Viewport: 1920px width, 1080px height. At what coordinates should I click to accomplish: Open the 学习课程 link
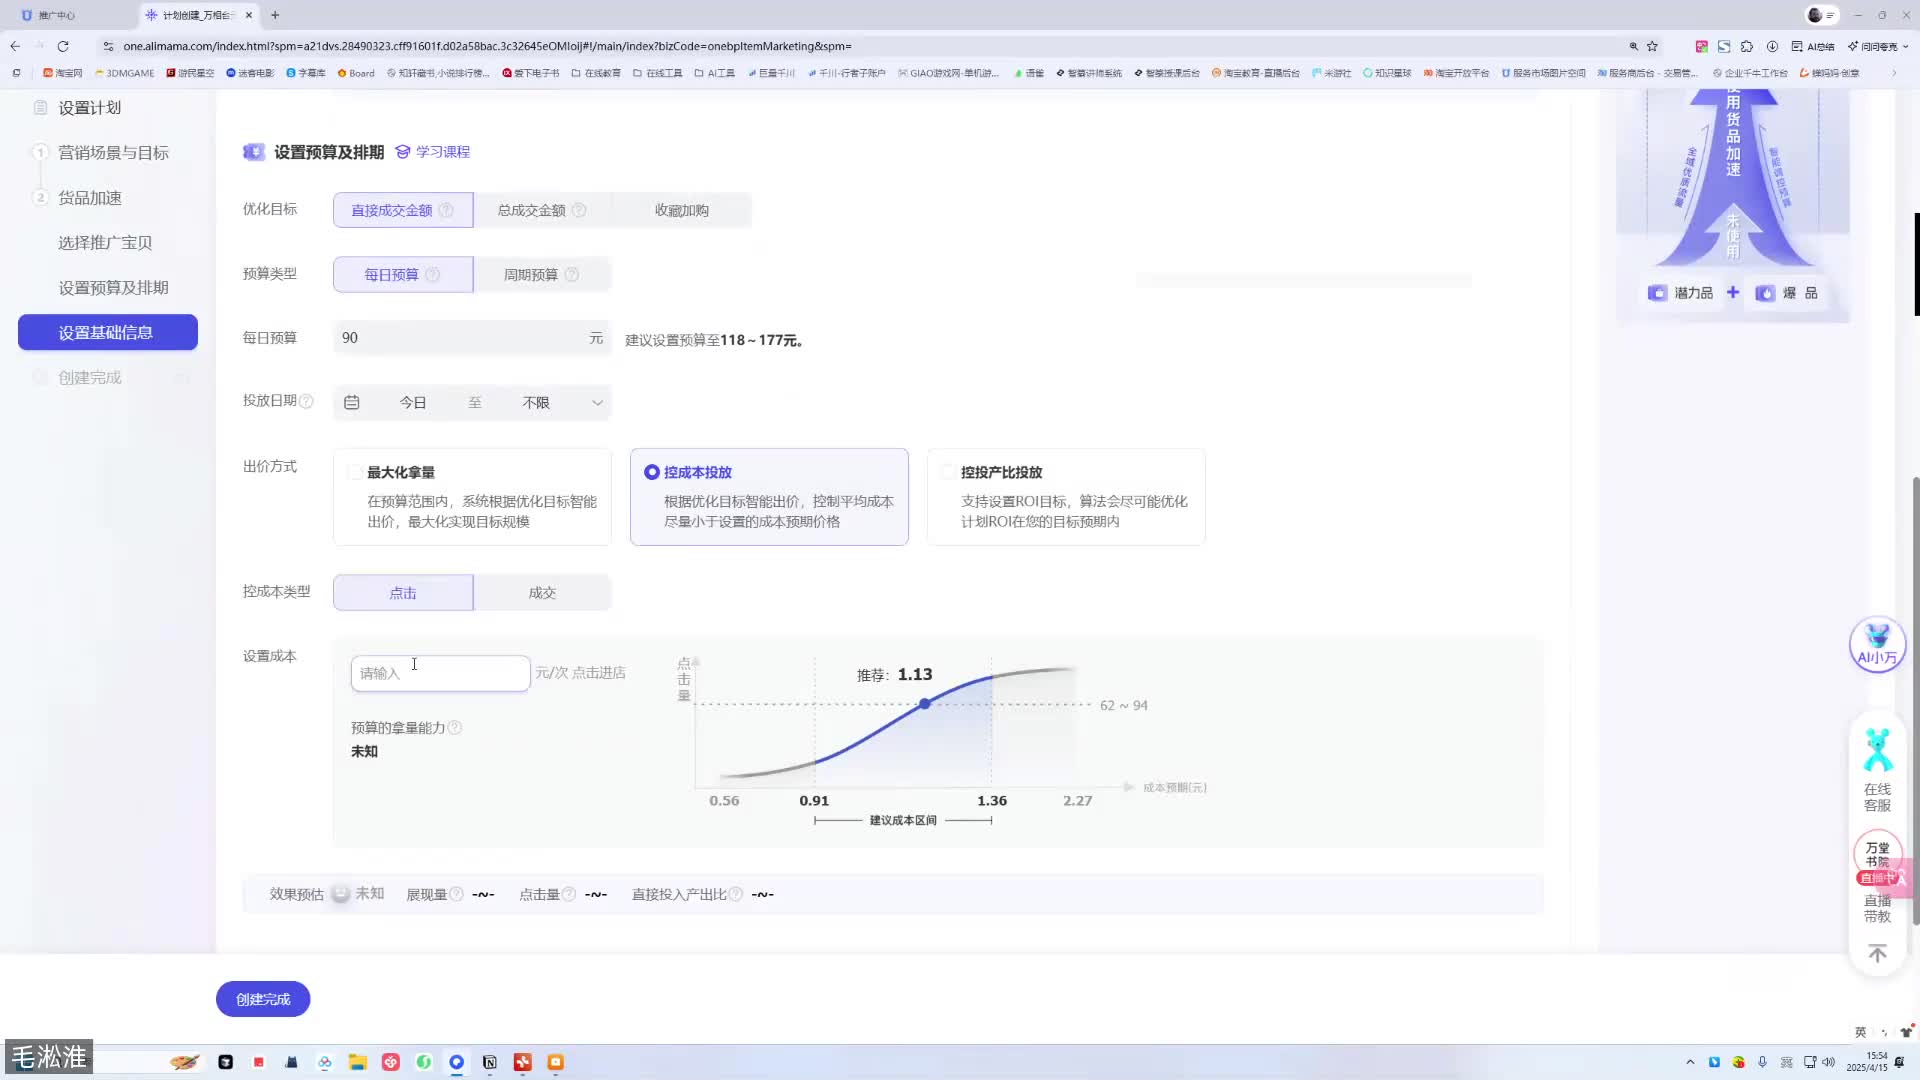click(x=442, y=151)
